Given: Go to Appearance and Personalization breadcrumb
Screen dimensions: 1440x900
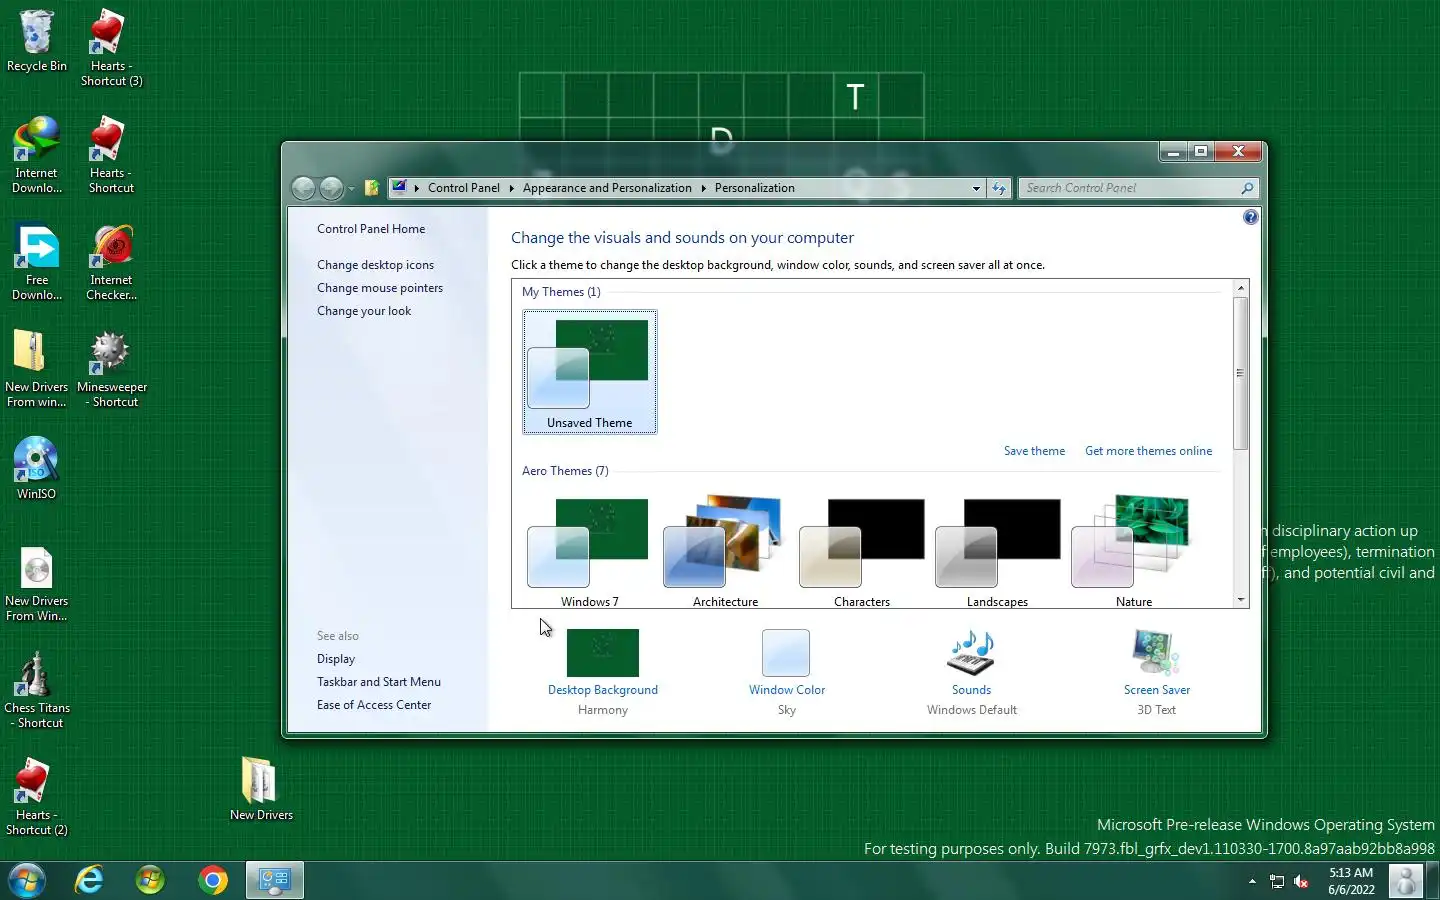Looking at the screenshot, I should (x=607, y=188).
